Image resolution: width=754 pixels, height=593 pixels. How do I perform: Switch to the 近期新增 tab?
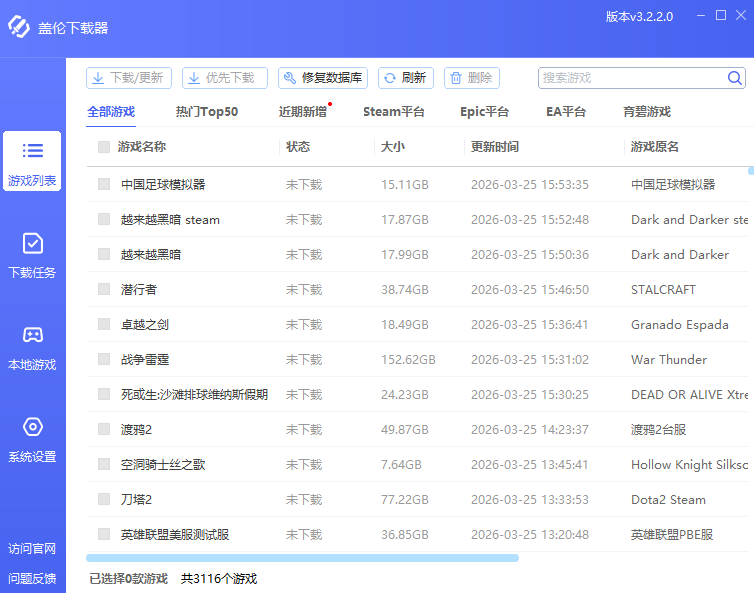tap(303, 112)
